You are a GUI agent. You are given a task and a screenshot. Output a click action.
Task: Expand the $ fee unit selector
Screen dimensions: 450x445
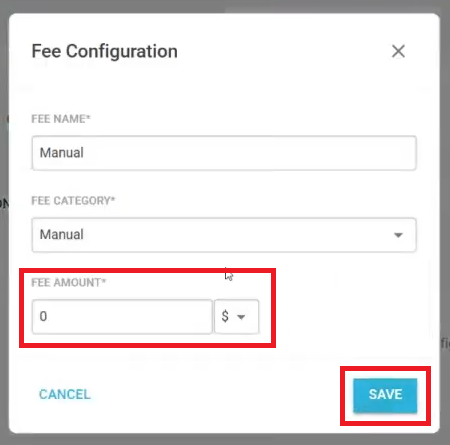(236, 316)
